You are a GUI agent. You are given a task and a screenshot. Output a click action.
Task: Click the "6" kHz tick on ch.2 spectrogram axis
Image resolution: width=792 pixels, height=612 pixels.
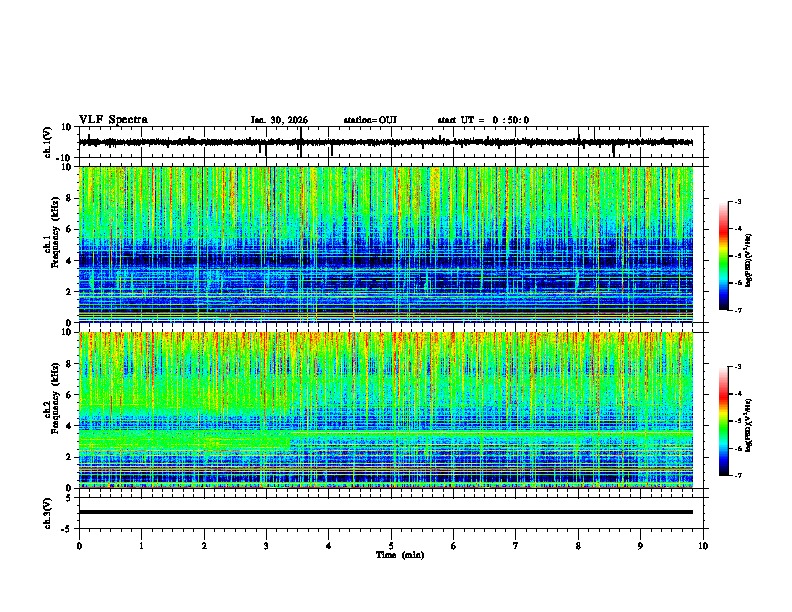coord(70,395)
